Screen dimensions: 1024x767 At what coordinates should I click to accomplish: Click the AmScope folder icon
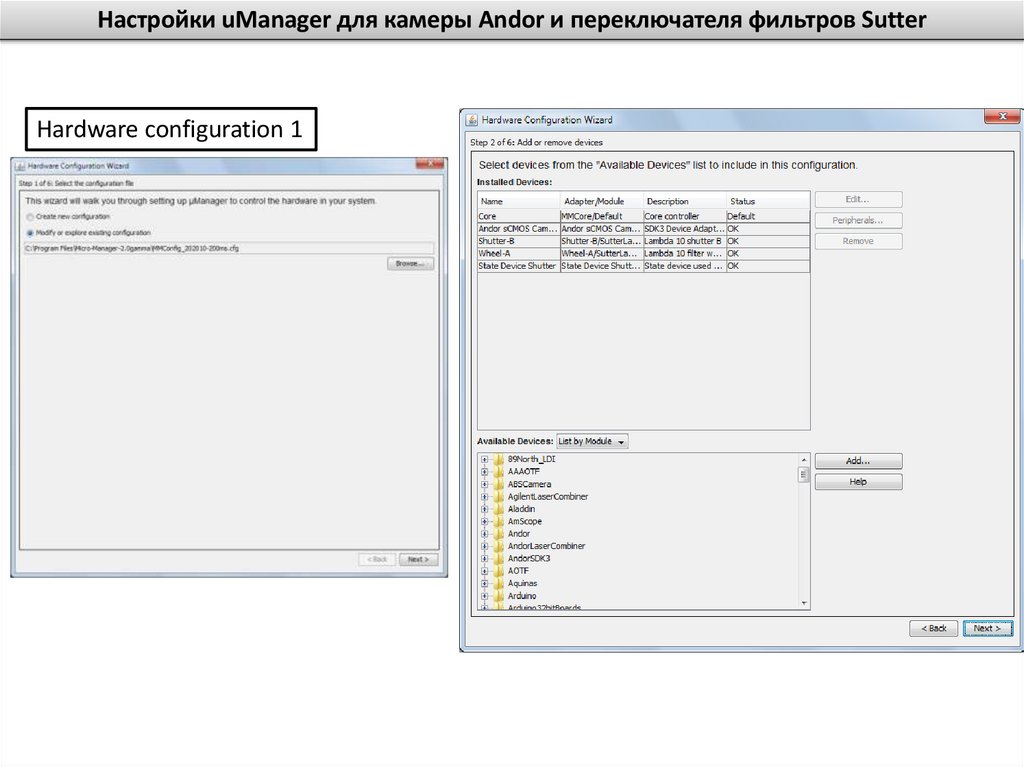coord(499,521)
